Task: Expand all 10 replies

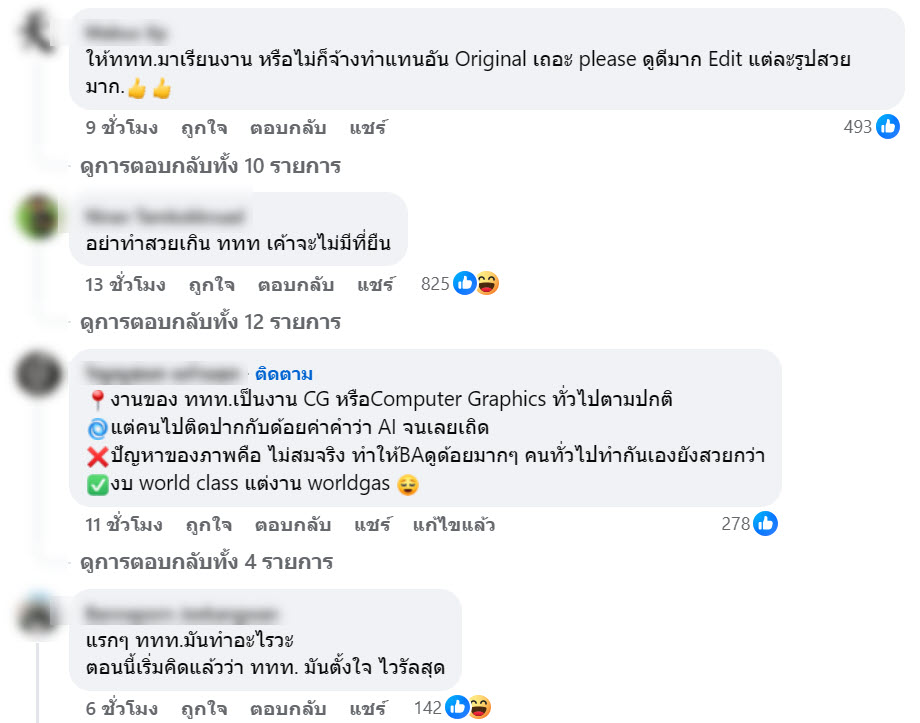Action: 210,166
